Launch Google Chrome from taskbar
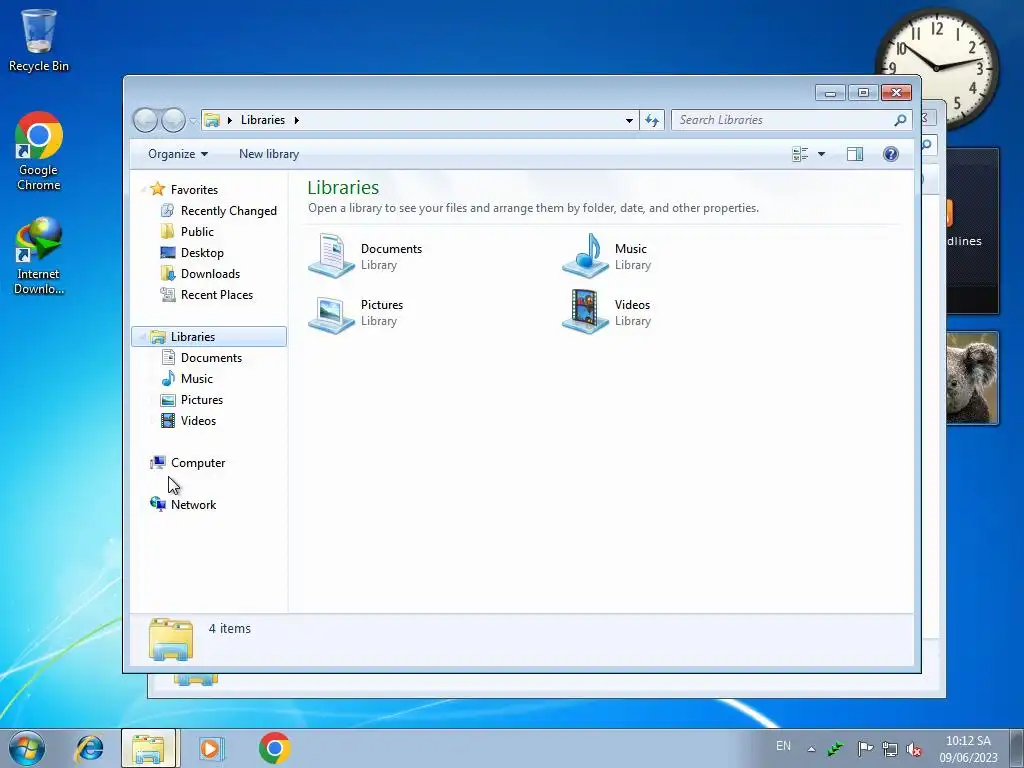Screen dimensions: 1024x768 click(x=274, y=748)
